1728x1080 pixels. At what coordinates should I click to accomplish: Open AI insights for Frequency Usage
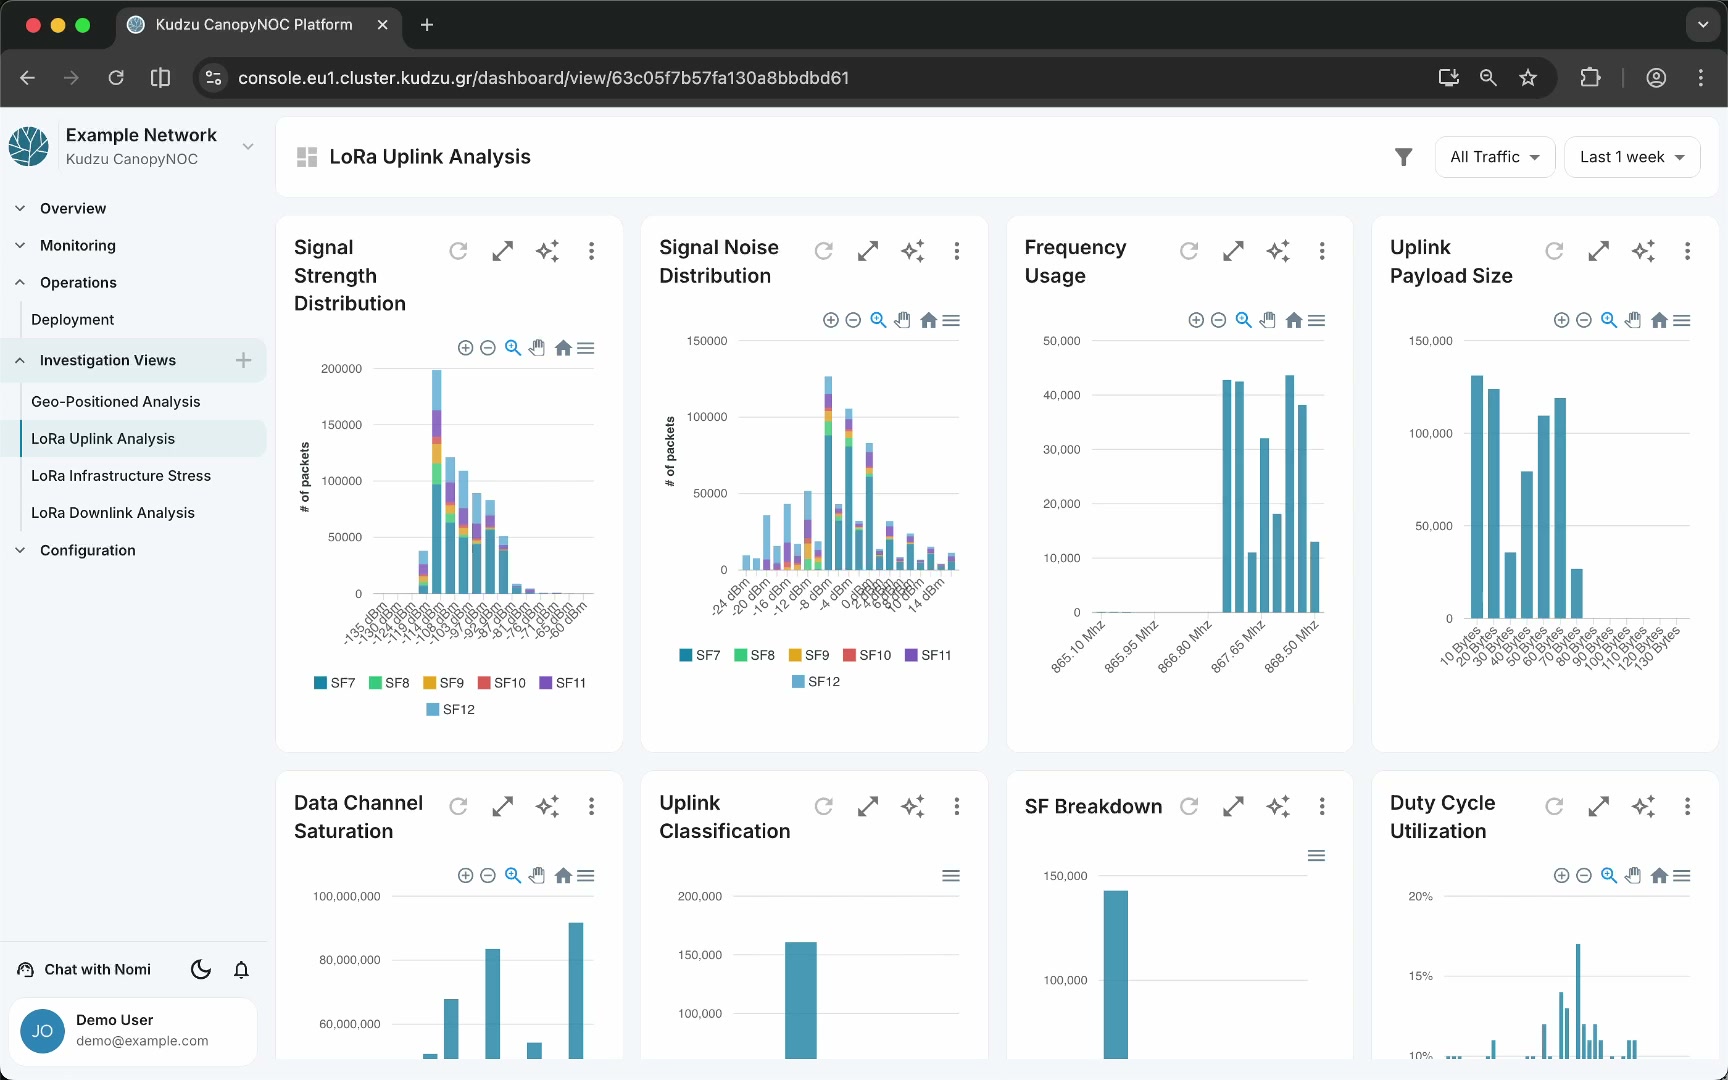1278,251
